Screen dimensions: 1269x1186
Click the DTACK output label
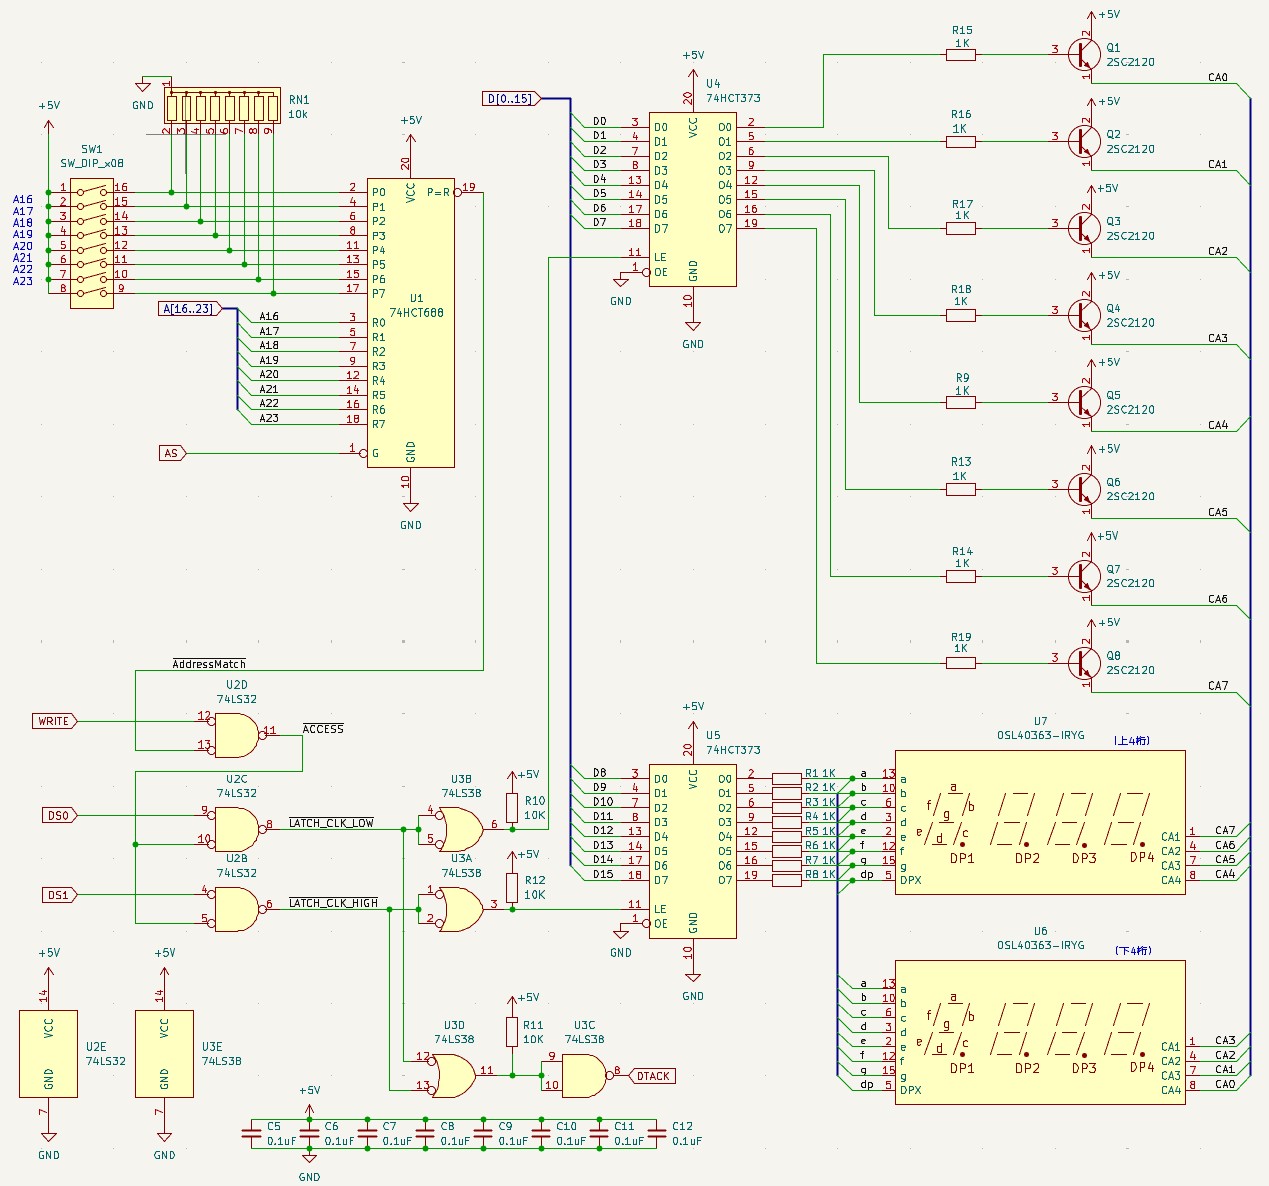652,1076
